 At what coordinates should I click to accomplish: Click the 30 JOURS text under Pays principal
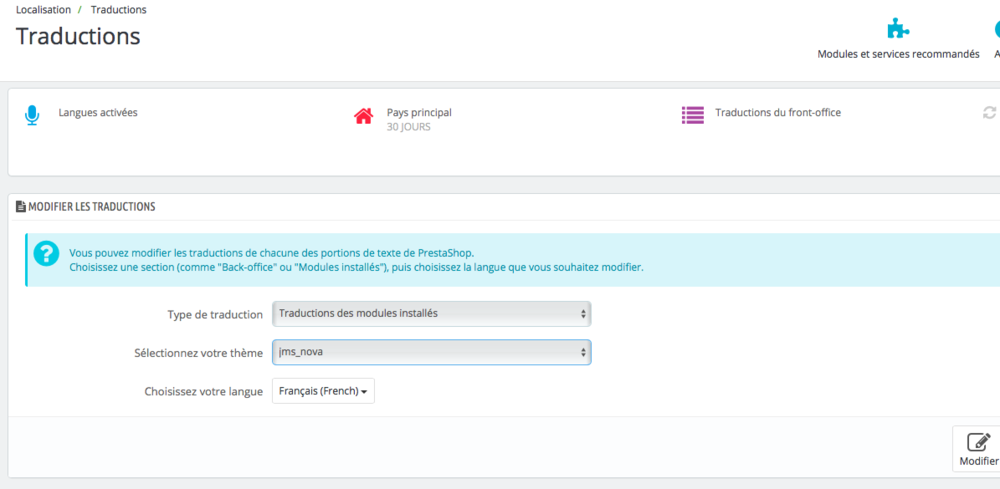click(x=408, y=127)
